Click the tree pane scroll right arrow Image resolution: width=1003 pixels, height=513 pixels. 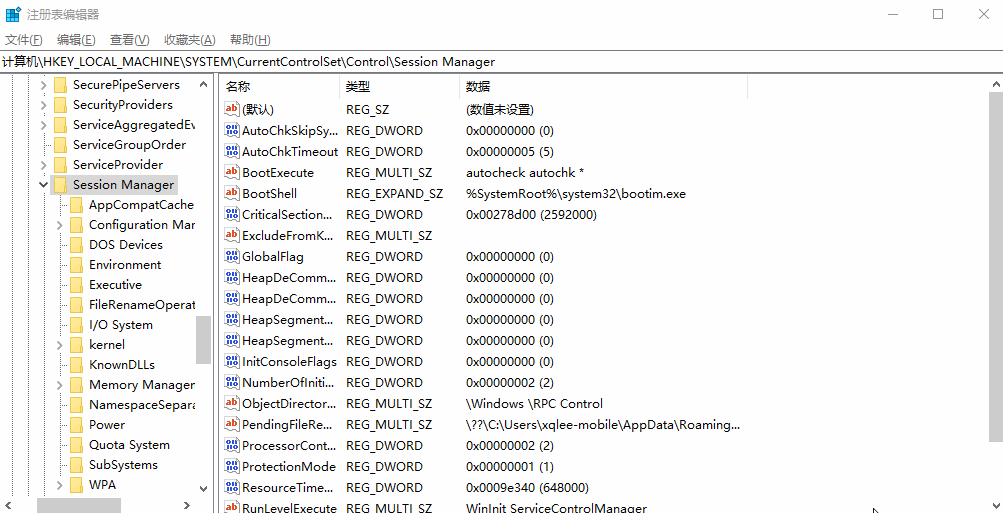click(187, 505)
